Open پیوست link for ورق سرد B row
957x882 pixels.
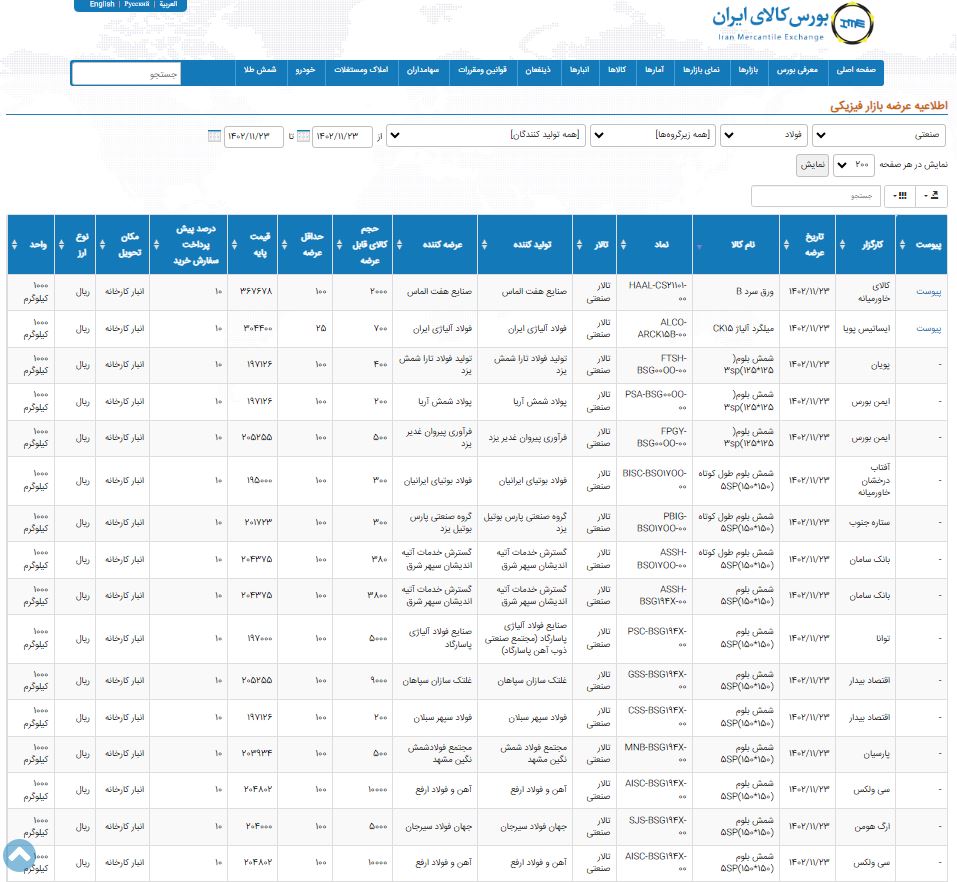(x=928, y=292)
